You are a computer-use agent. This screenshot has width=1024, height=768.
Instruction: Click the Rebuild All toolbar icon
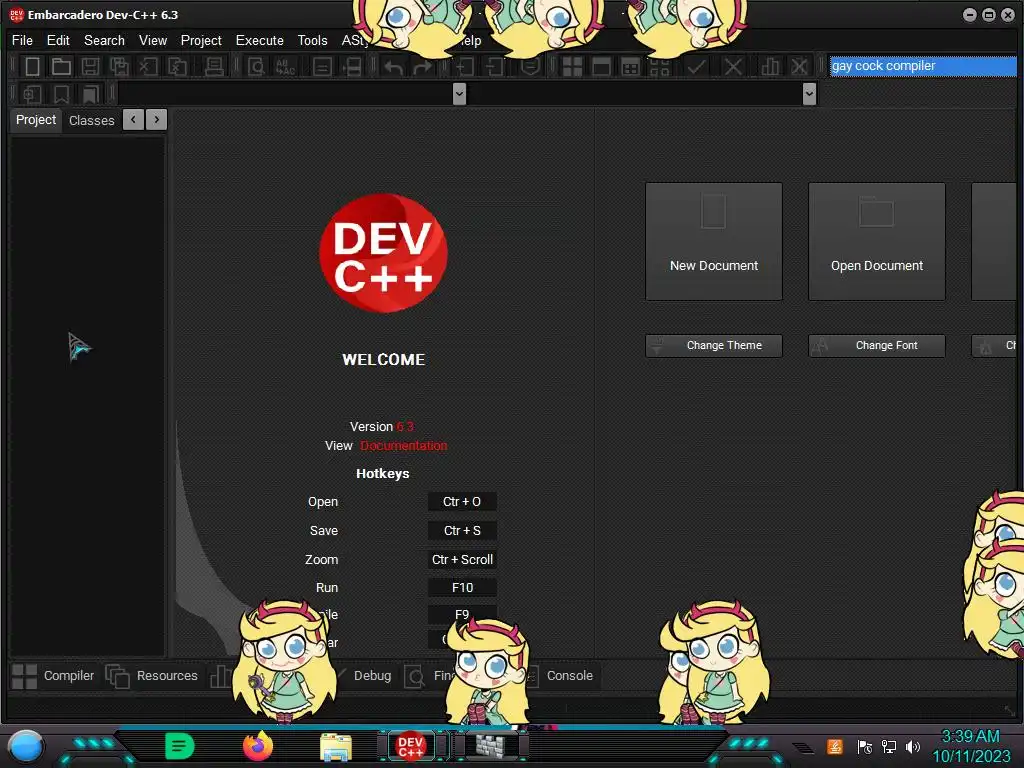[x=660, y=67]
